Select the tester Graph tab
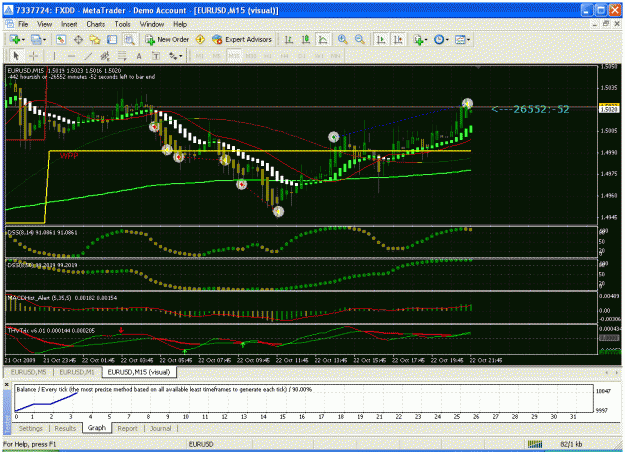625x452 pixels. click(x=97, y=428)
